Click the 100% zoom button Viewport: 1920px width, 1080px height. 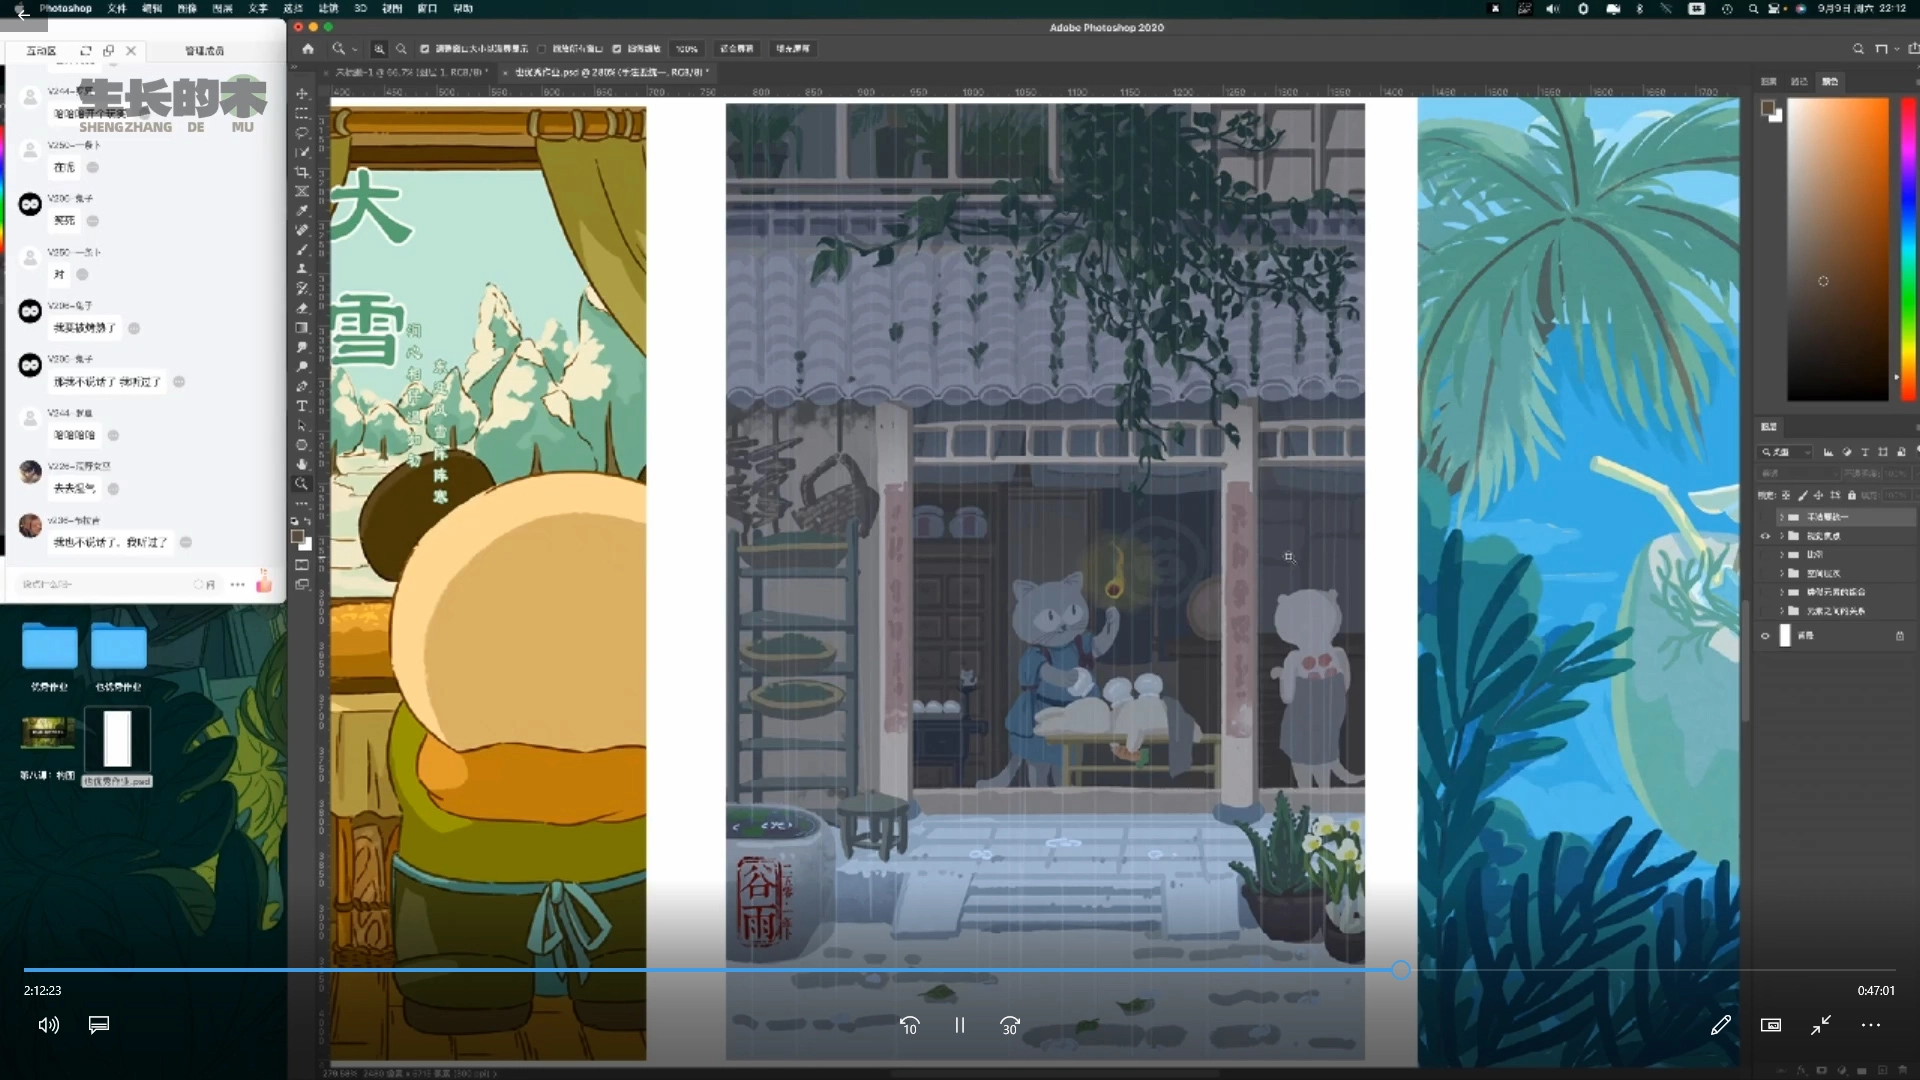pyautogui.click(x=686, y=49)
